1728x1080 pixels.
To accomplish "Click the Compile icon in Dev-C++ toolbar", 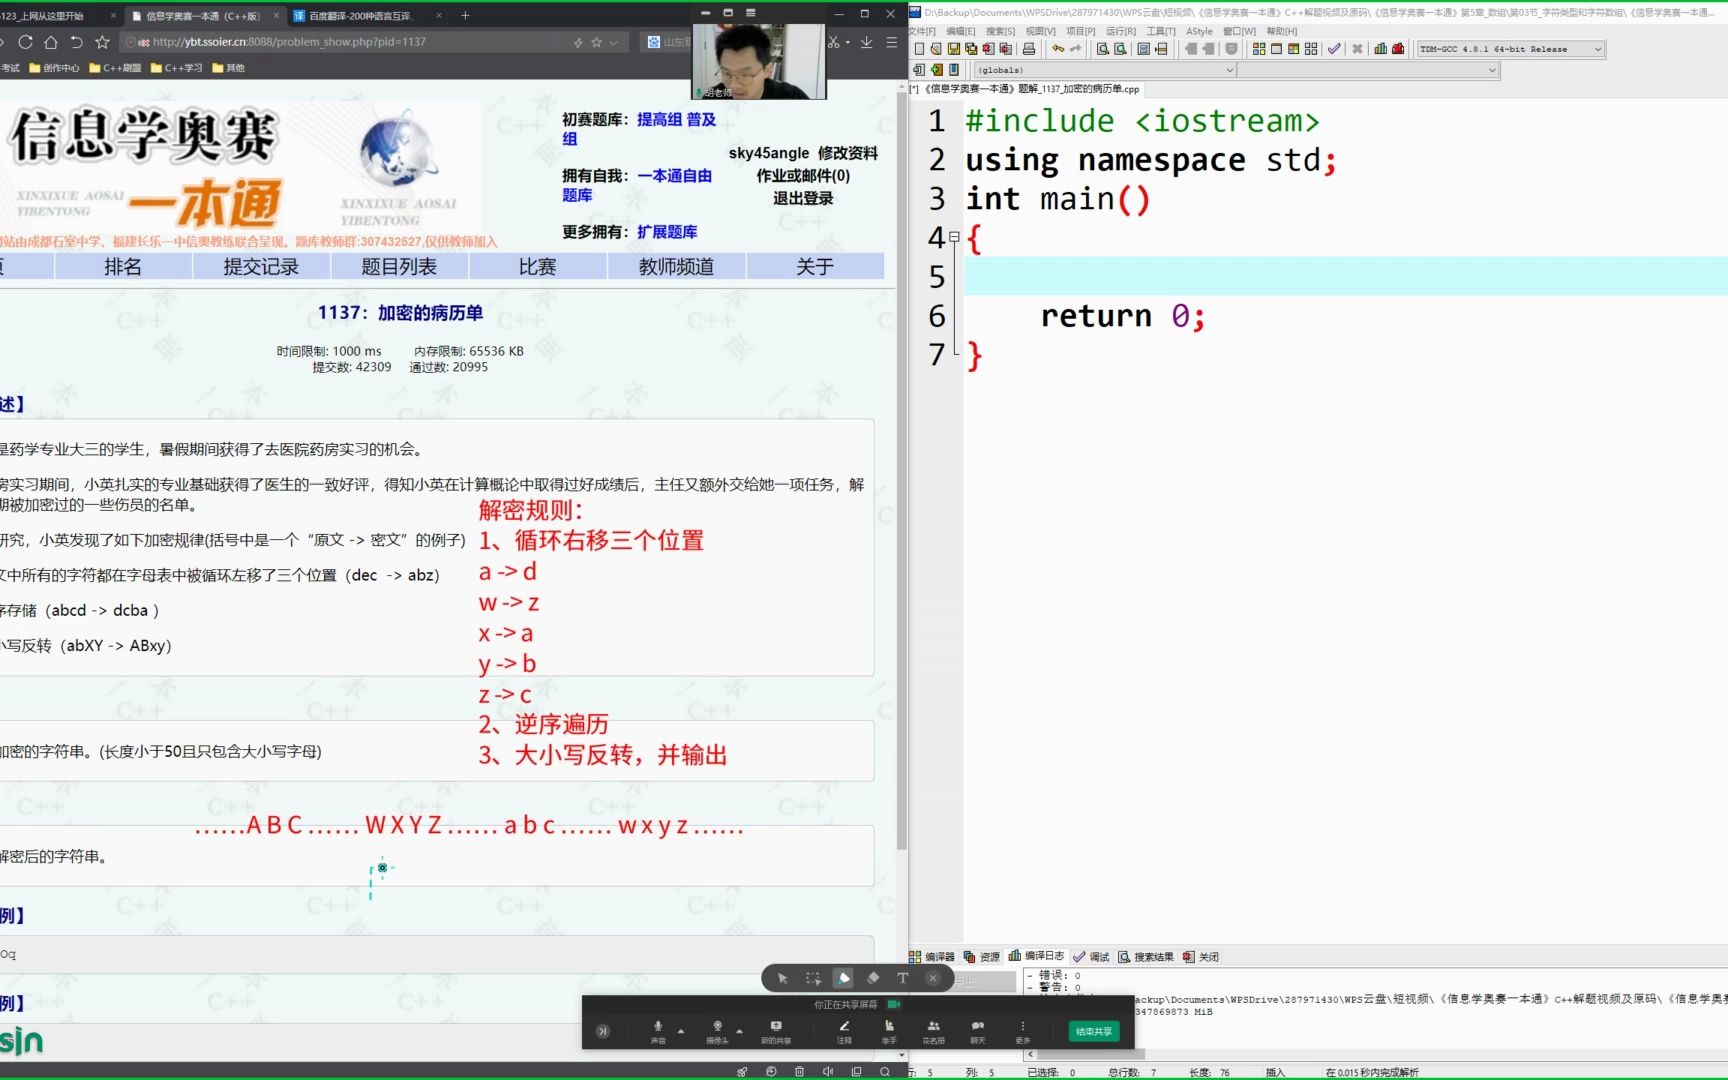I will (1259, 49).
